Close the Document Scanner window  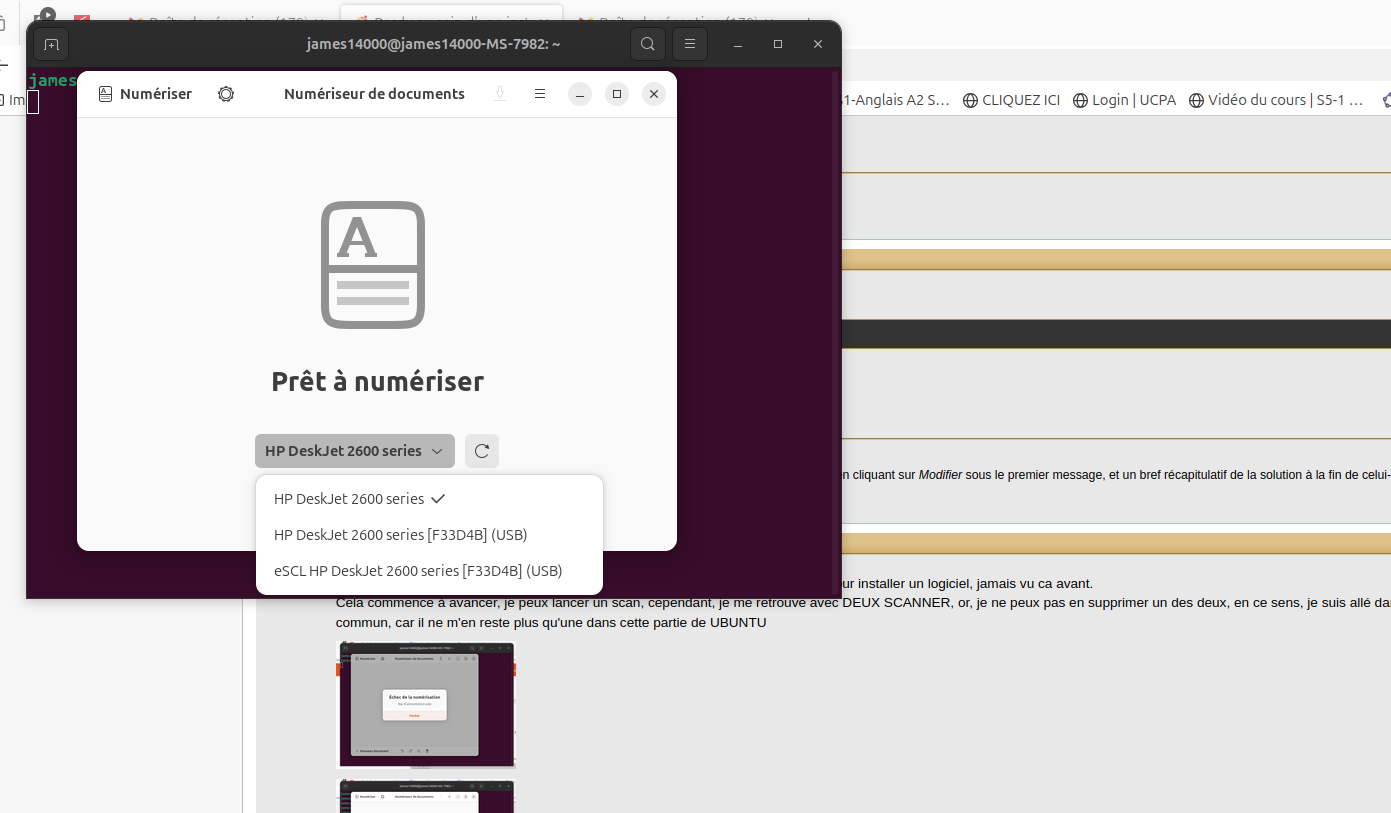653,94
